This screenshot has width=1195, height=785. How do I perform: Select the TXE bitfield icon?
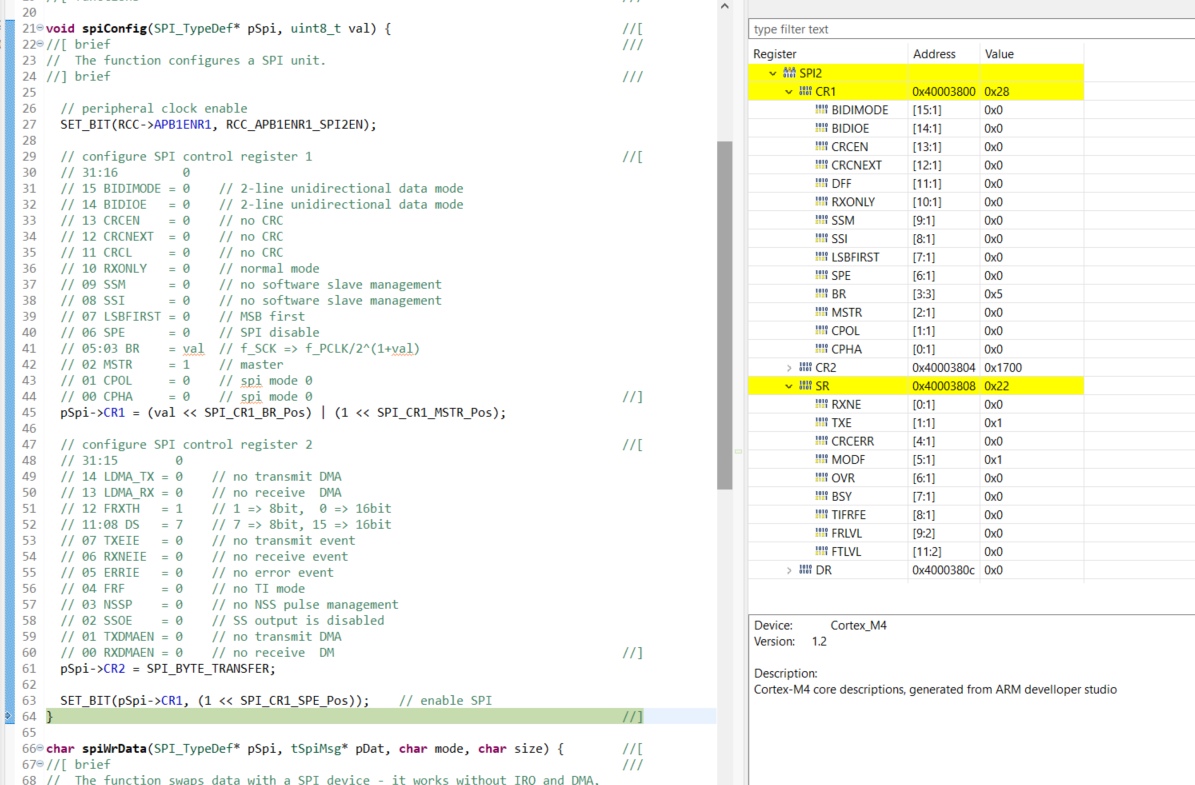click(x=821, y=423)
